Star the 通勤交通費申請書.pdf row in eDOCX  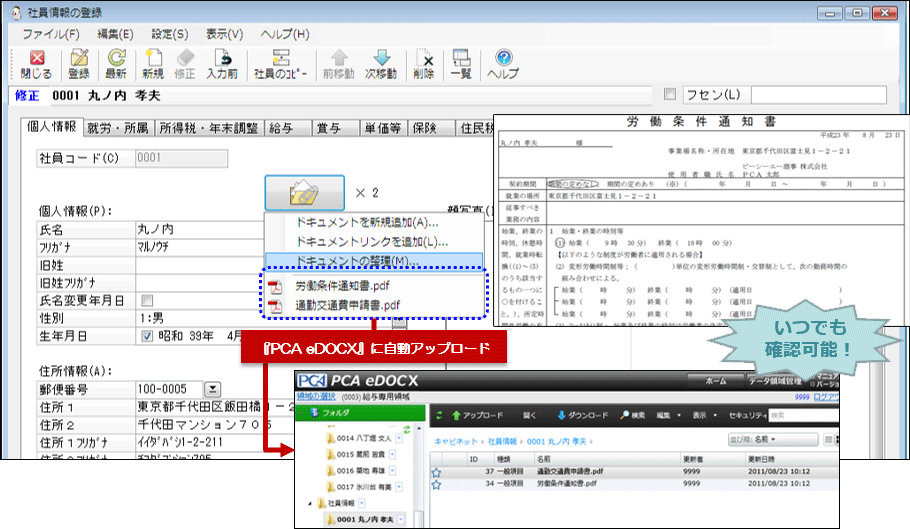pyautogui.click(x=436, y=473)
